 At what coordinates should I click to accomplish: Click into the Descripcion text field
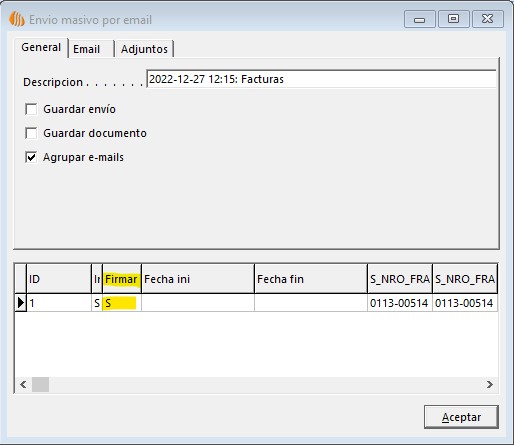321,79
